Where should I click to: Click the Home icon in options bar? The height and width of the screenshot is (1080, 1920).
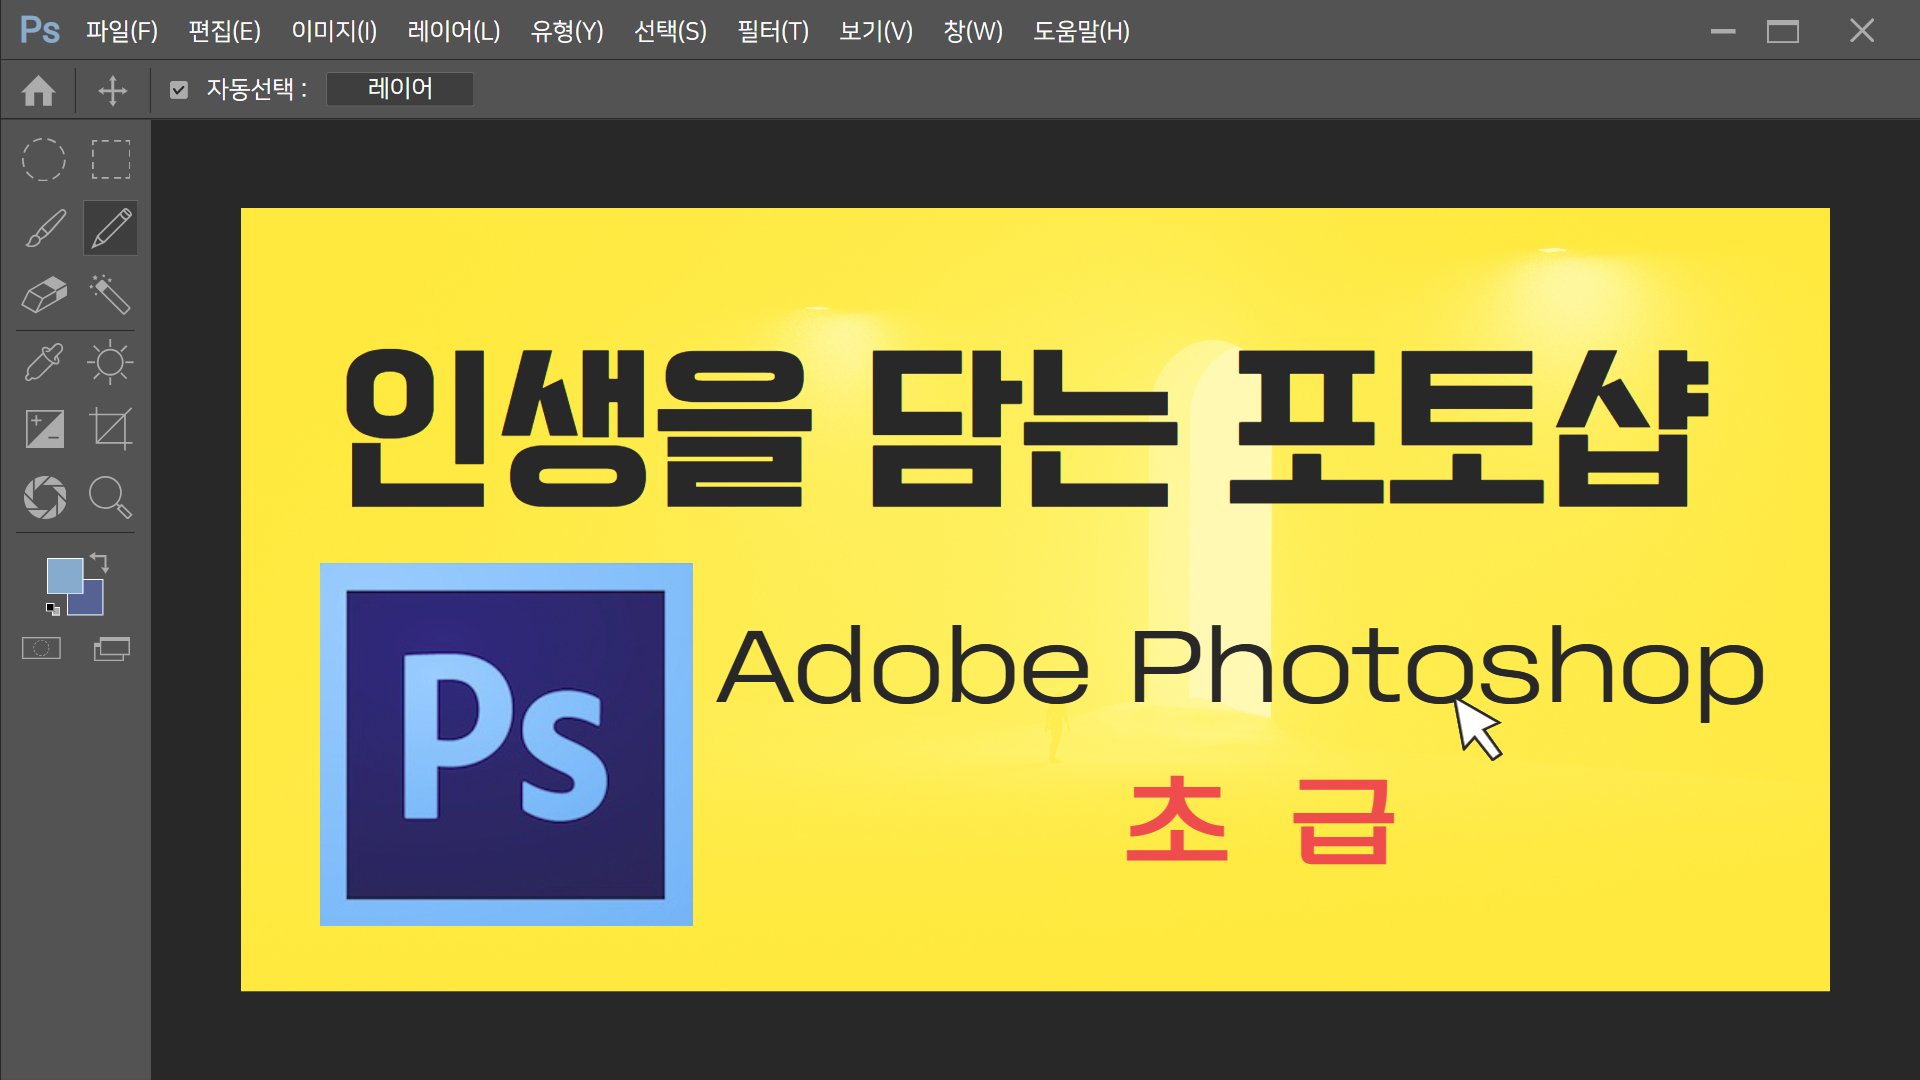click(39, 91)
